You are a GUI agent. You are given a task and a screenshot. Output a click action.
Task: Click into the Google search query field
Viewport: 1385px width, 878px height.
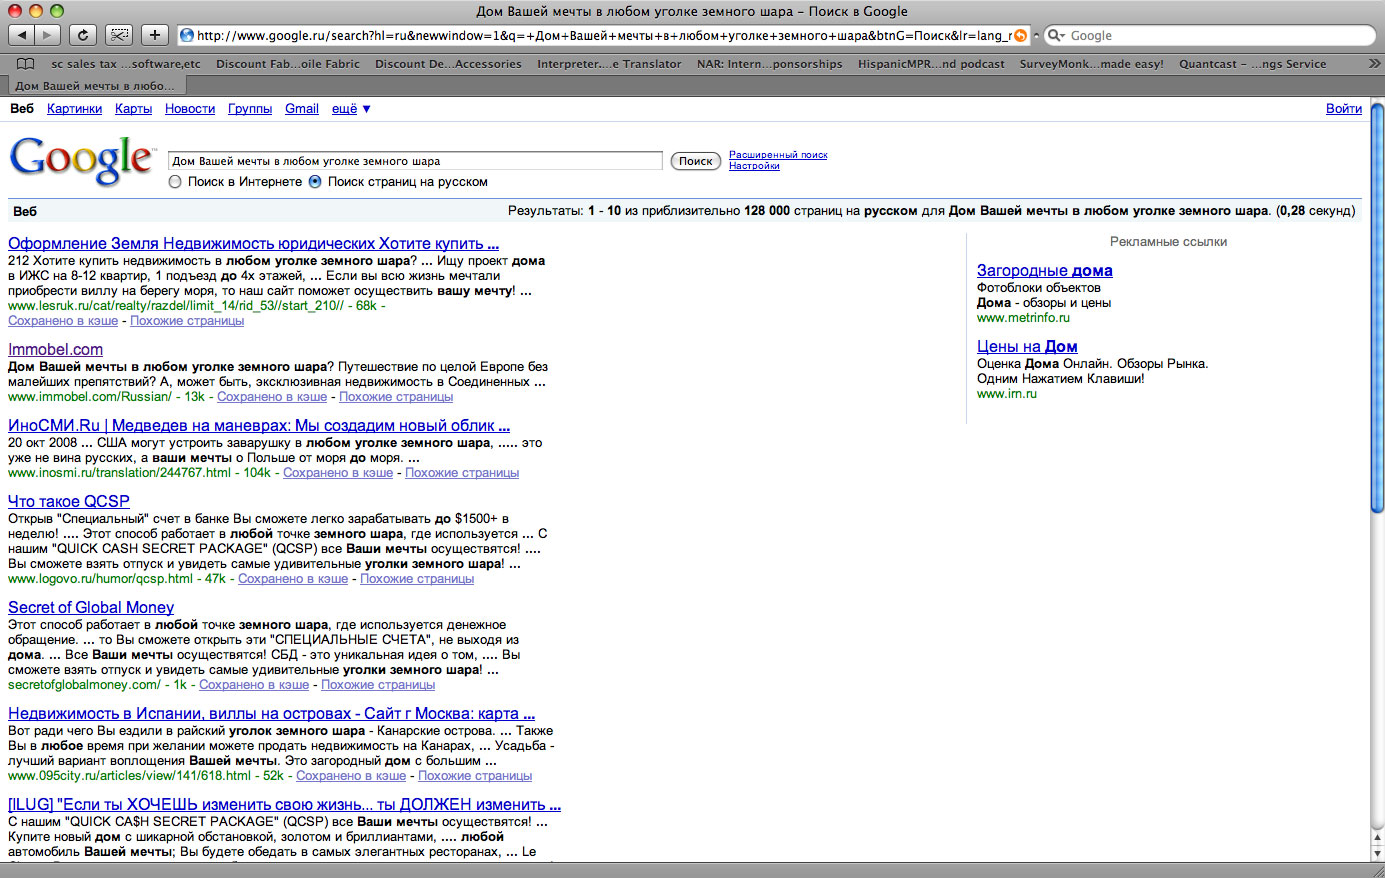point(415,161)
